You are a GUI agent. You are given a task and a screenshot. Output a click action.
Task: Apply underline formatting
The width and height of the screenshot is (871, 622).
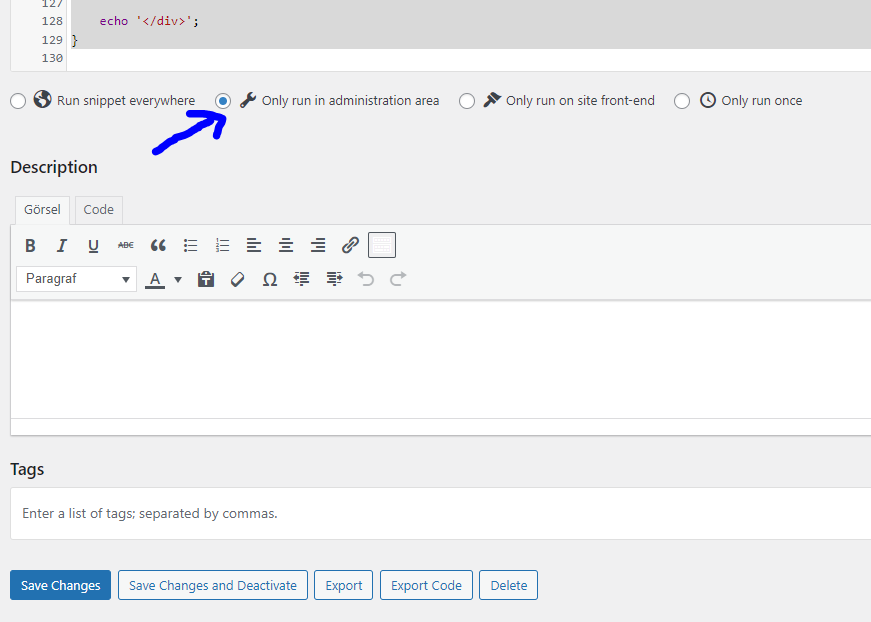pos(93,245)
